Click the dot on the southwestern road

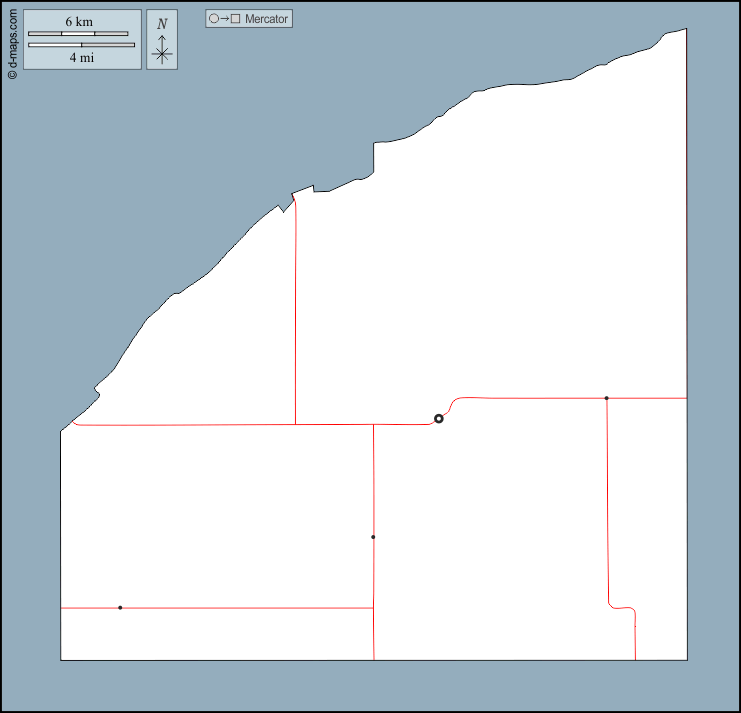(120, 607)
